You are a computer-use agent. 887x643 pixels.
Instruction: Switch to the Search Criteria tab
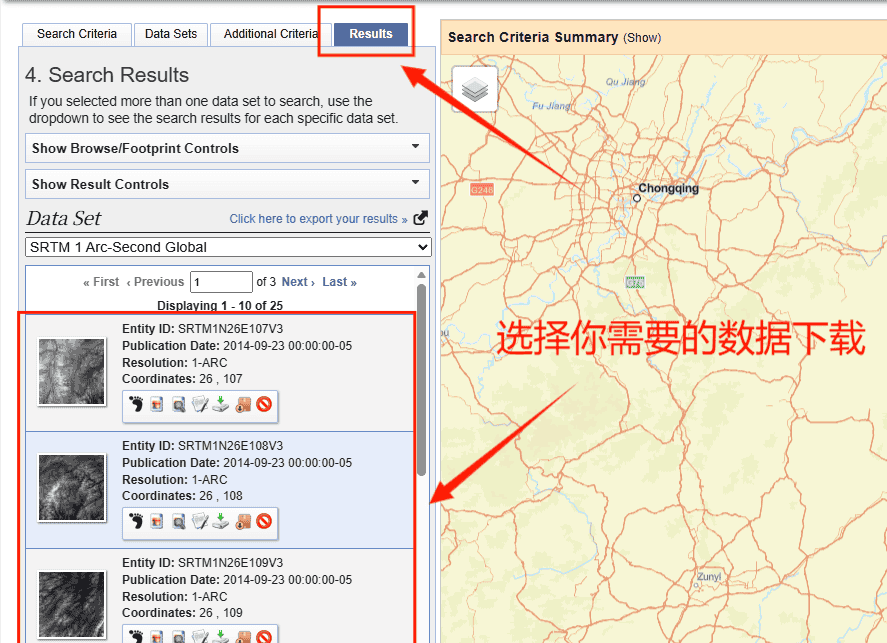pyautogui.click(x=76, y=33)
